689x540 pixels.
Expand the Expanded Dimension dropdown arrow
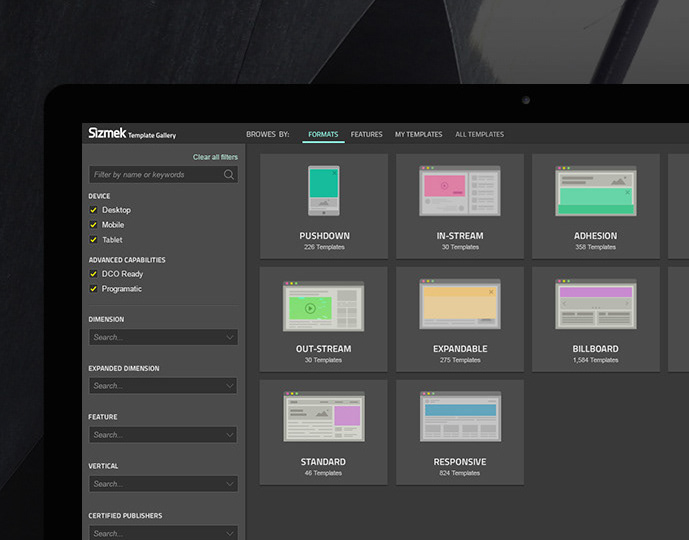click(x=230, y=386)
